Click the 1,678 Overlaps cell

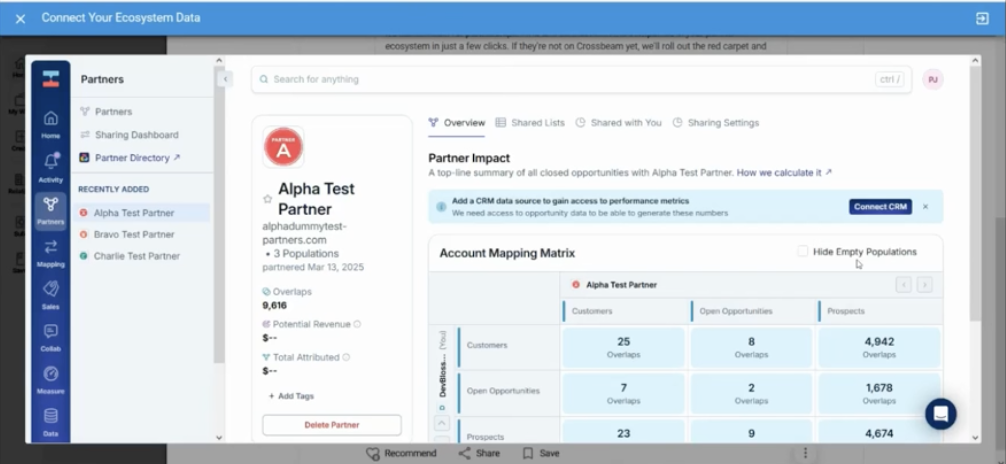[879, 393]
